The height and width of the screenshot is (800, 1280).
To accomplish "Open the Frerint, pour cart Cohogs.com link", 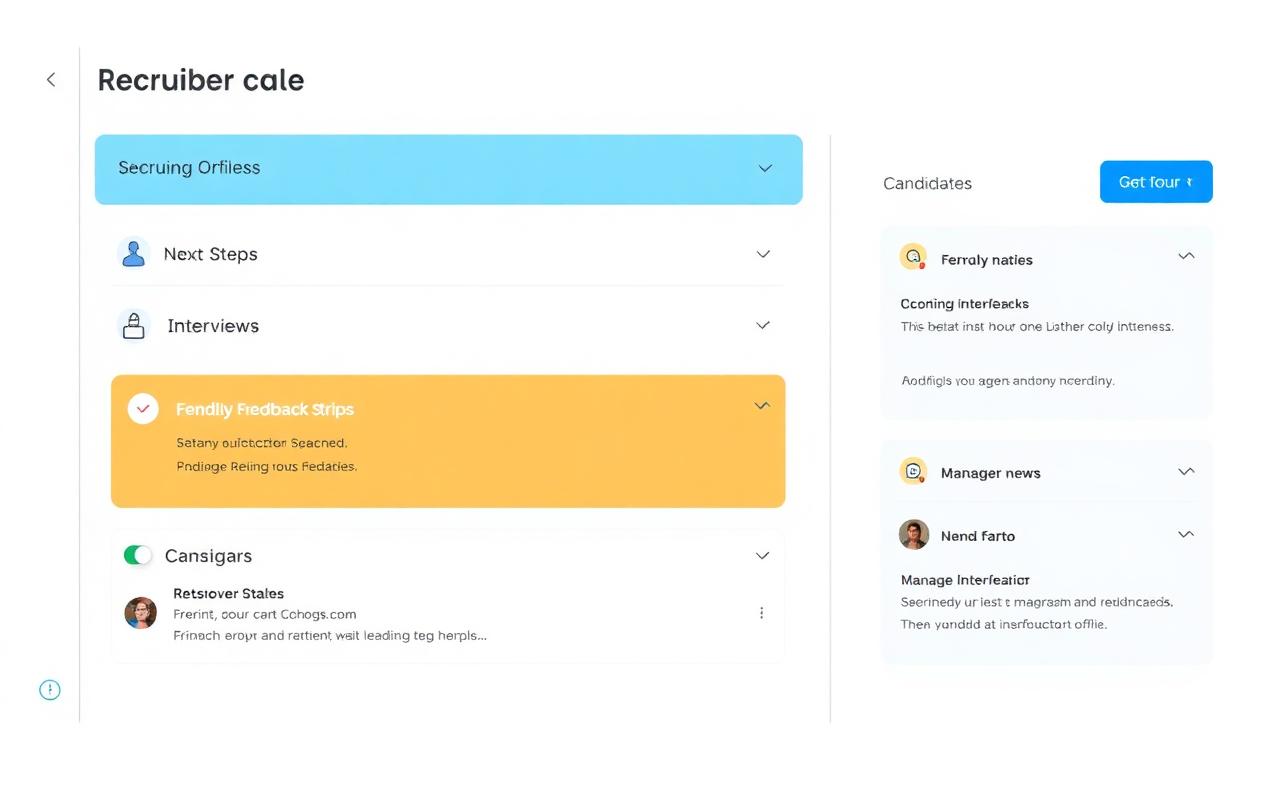I will [265, 614].
